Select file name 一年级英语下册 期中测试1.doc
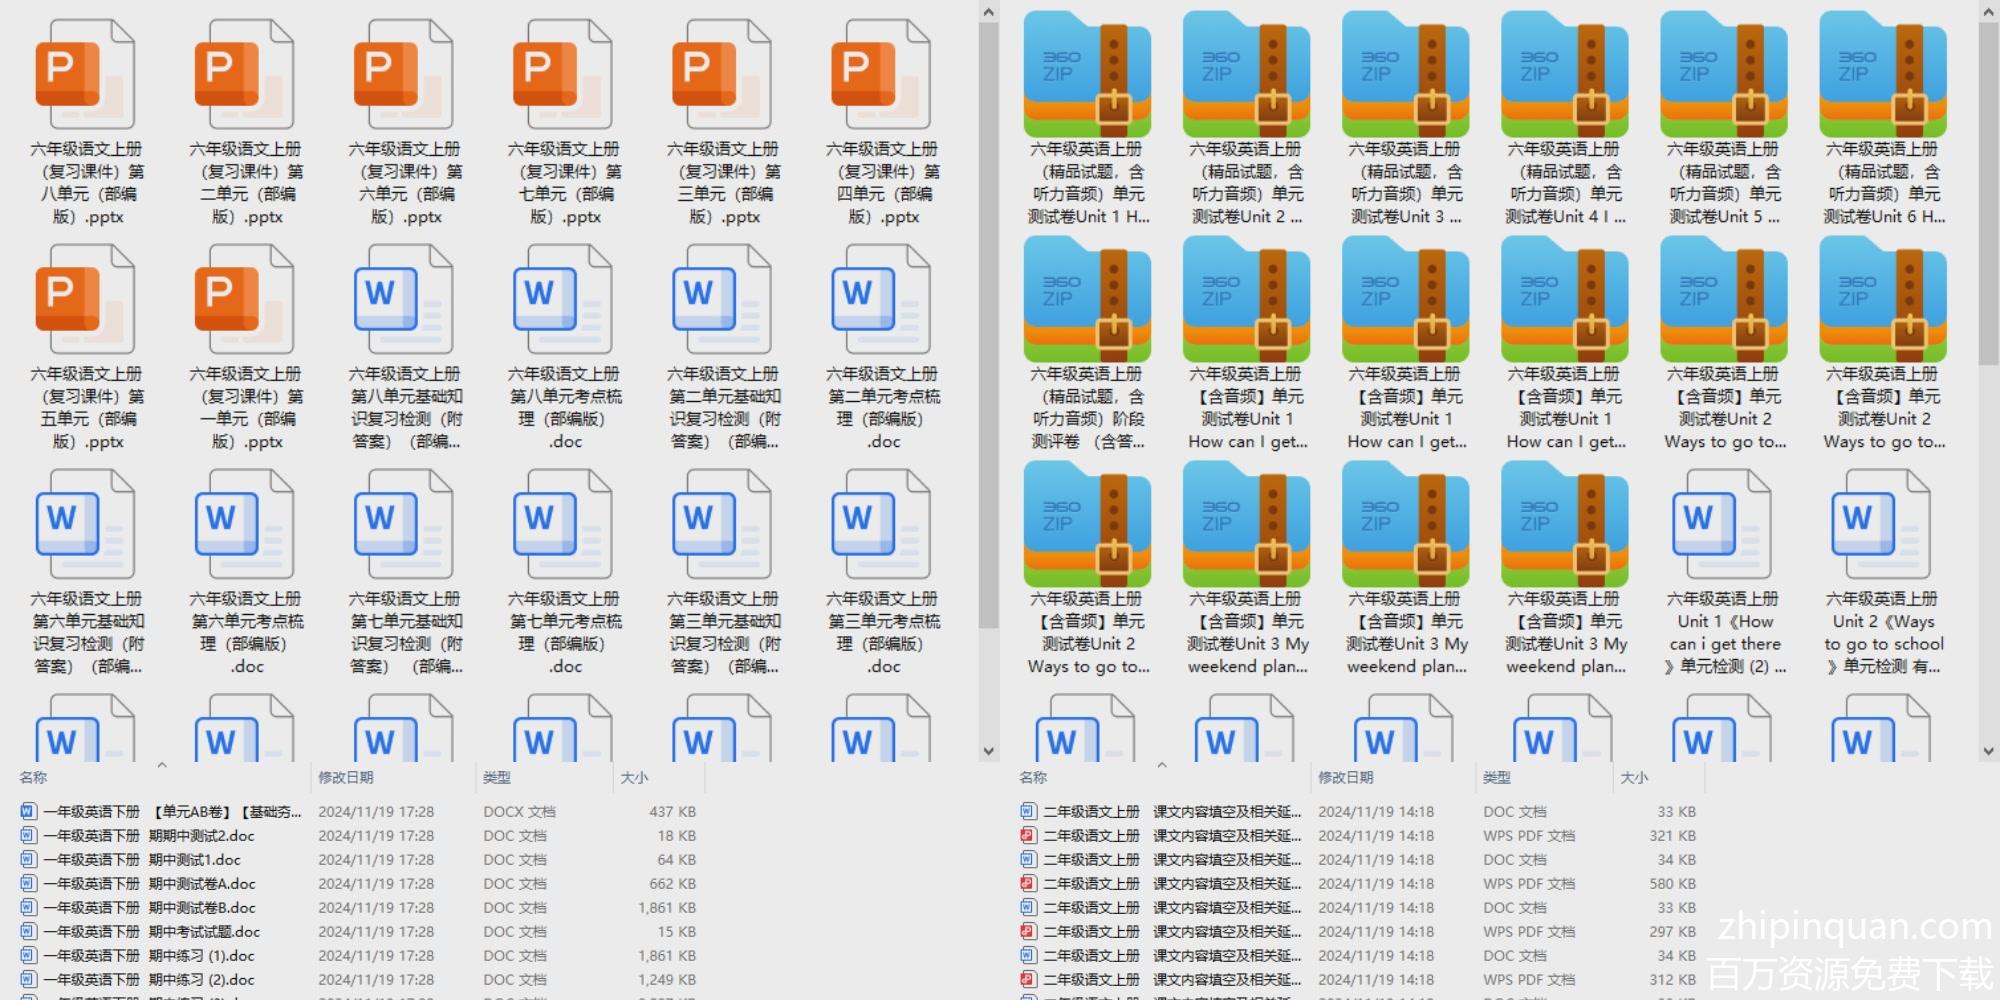Image resolution: width=2000 pixels, height=1000 pixels. tap(141, 859)
